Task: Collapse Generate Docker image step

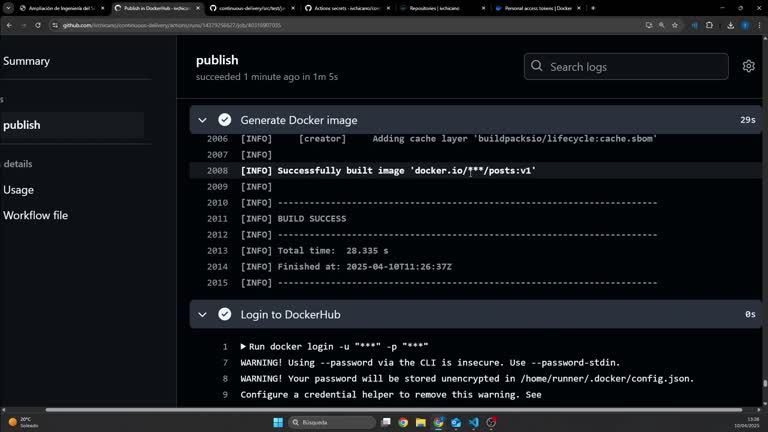Action: pyautogui.click(x=202, y=120)
